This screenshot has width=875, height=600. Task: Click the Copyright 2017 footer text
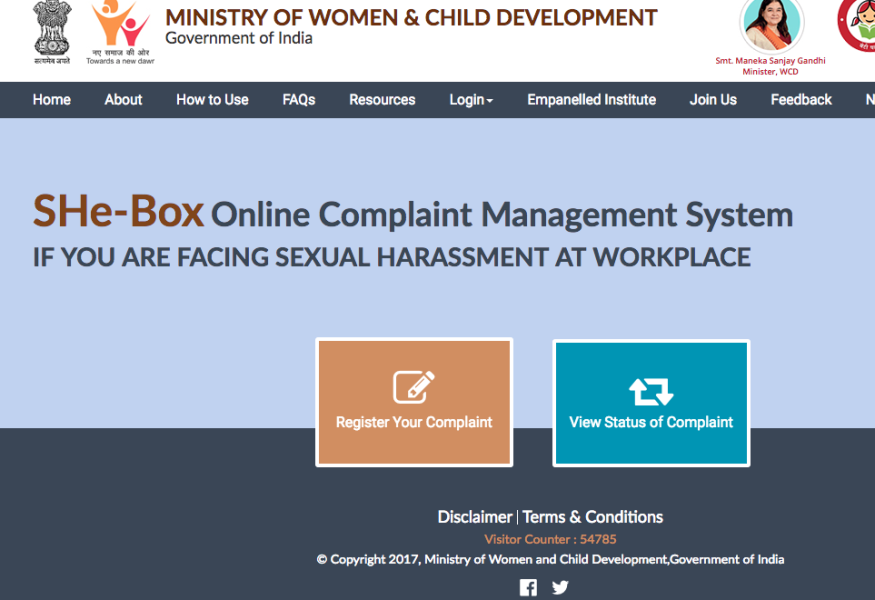tap(550, 559)
